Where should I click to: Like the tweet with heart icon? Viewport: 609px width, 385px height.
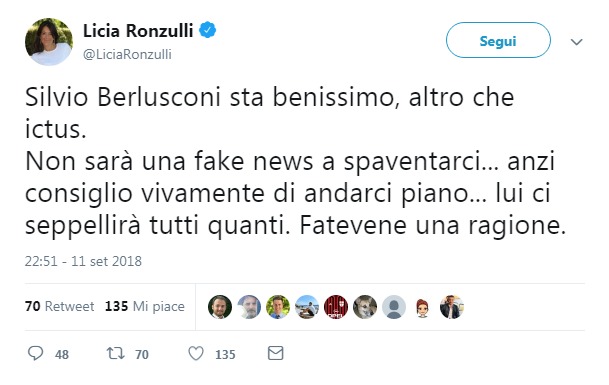coord(196,354)
